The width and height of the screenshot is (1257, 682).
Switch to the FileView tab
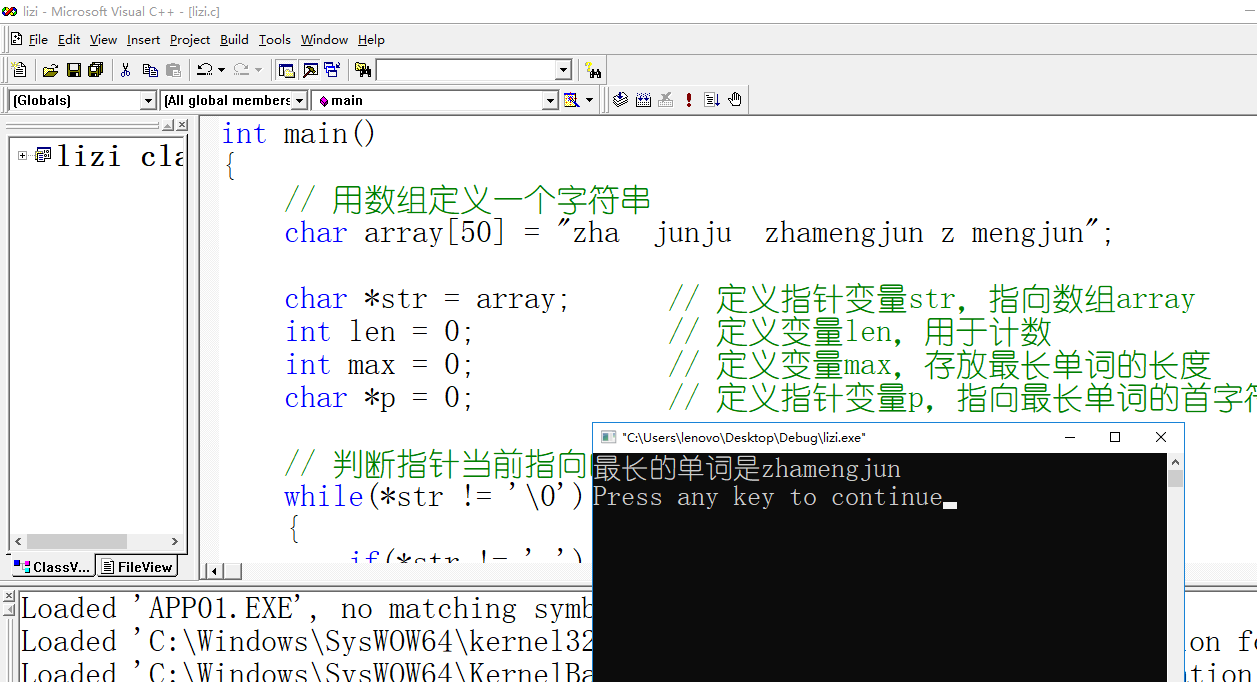[137, 567]
